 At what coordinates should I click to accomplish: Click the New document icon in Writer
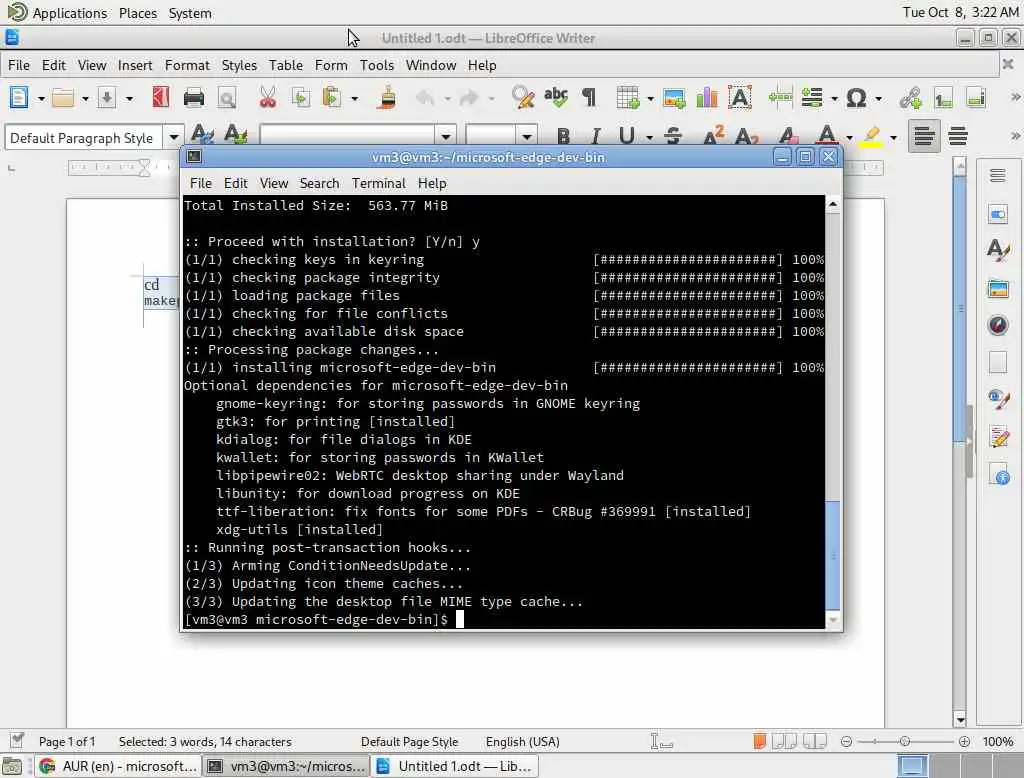(19, 98)
